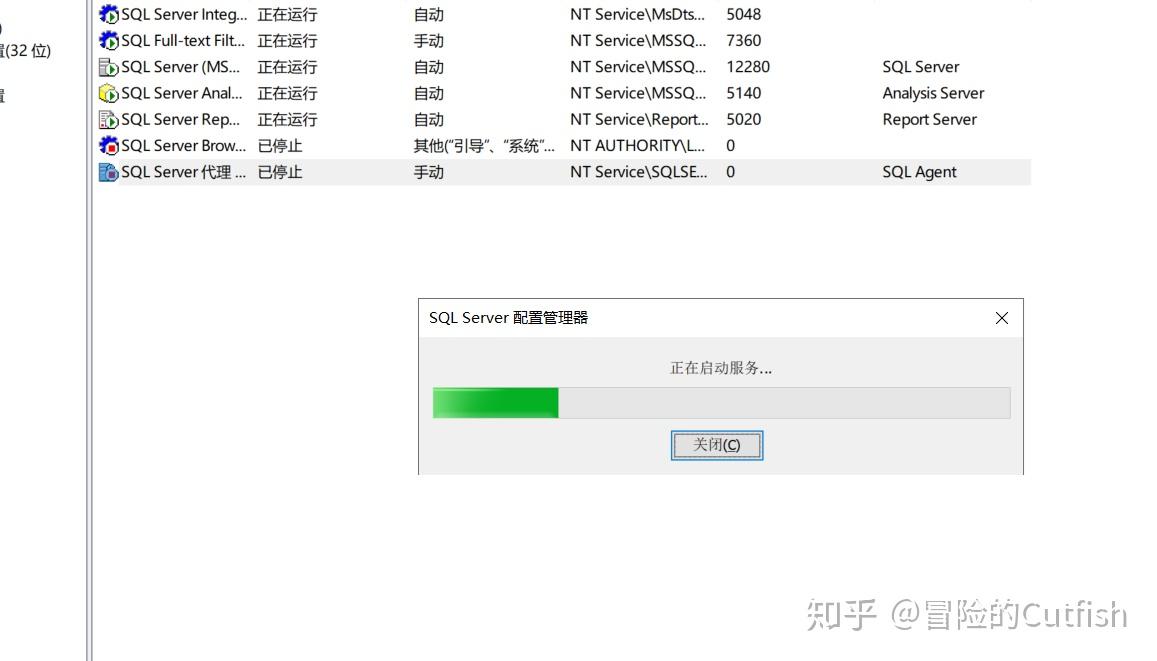Click the 手动 startup mode of SQL Server 代理
Viewport: 1157px width, 661px height.
[x=428, y=171]
